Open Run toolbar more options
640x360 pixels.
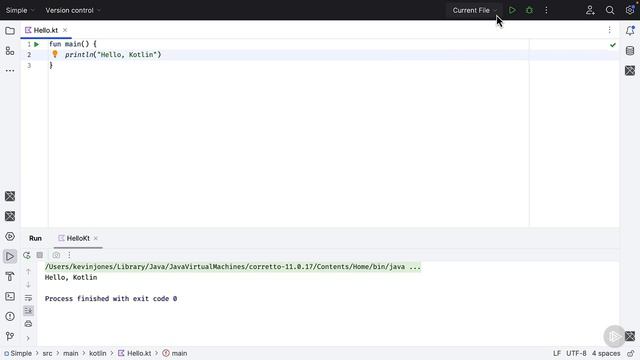pos(69,255)
